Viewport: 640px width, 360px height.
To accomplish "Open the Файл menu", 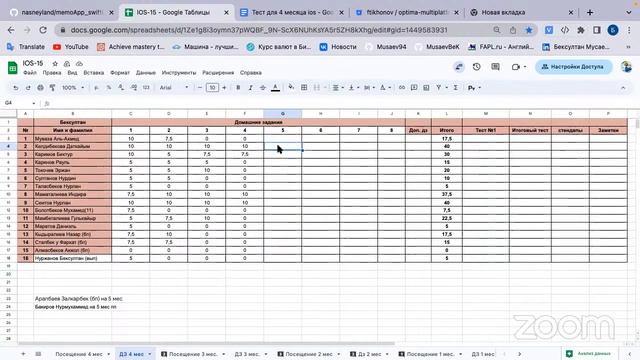I will click(x=30, y=73).
